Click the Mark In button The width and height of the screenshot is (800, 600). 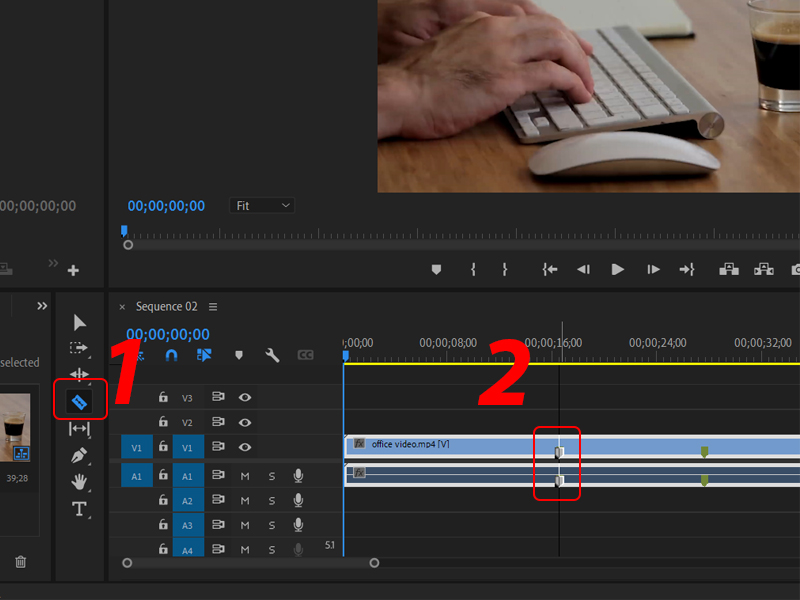click(x=473, y=269)
